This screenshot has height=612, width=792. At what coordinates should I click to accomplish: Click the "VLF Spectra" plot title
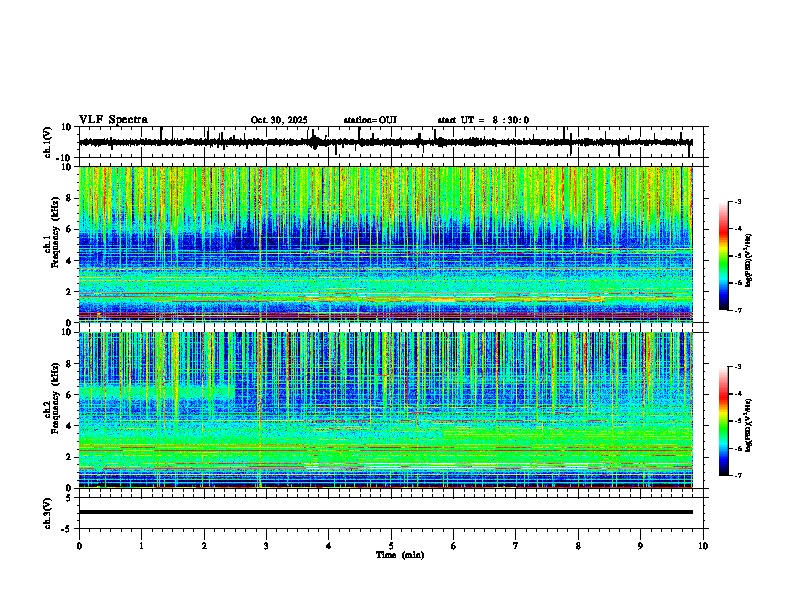pyautogui.click(x=113, y=120)
